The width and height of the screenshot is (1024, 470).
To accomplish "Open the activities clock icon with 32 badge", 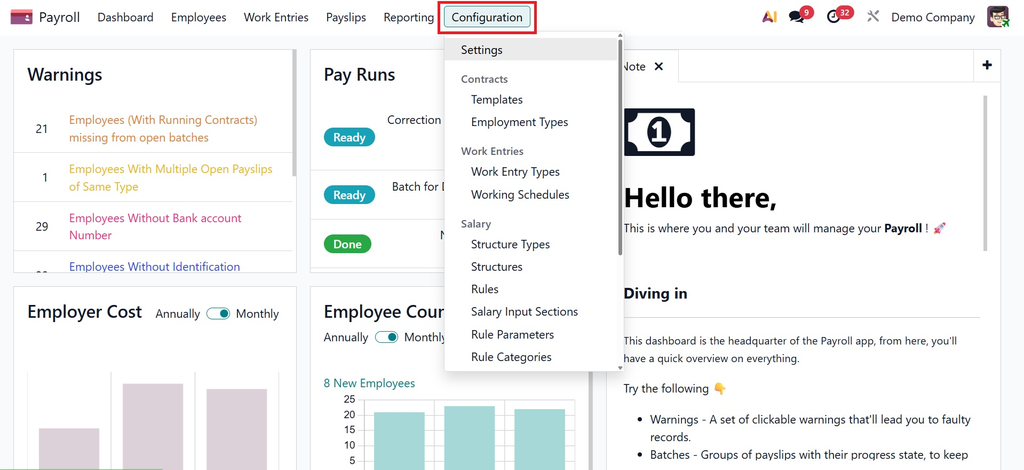I will coord(833,18).
